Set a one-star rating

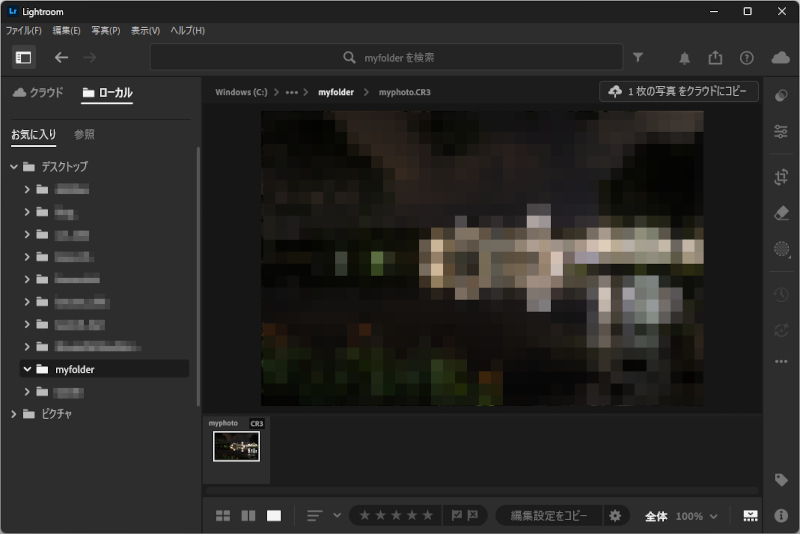tap(364, 516)
